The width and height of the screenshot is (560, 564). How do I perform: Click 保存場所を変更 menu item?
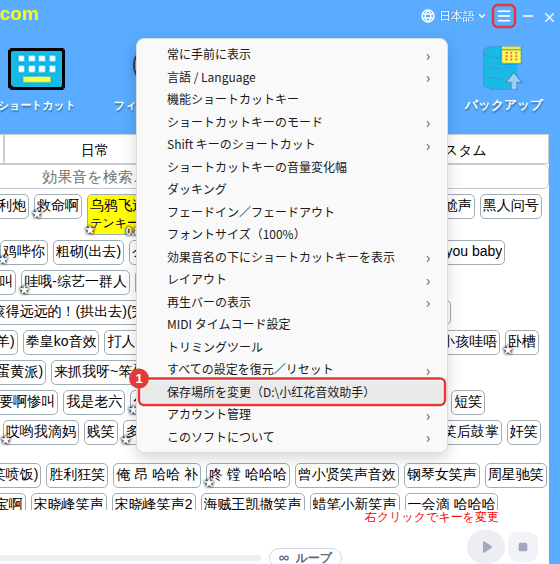click(x=292, y=392)
